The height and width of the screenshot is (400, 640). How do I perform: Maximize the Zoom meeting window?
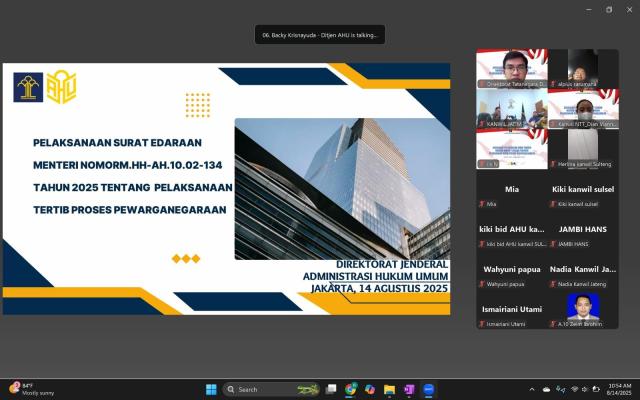coord(607,9)
